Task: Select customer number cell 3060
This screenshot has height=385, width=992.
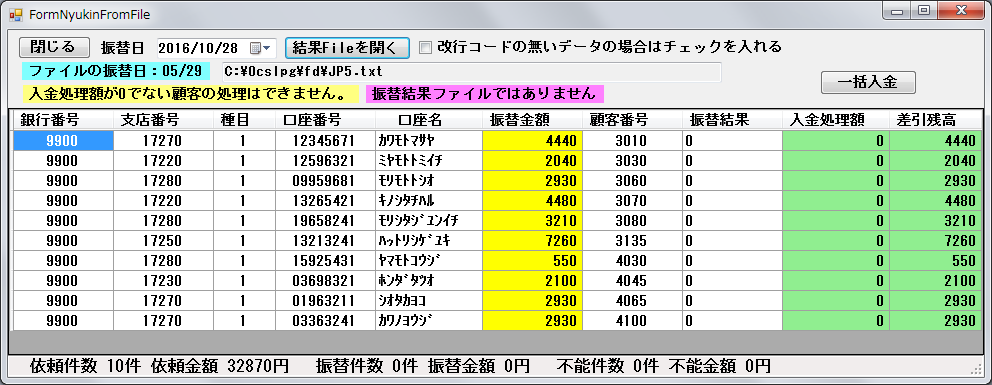Action: click(632, 181)
